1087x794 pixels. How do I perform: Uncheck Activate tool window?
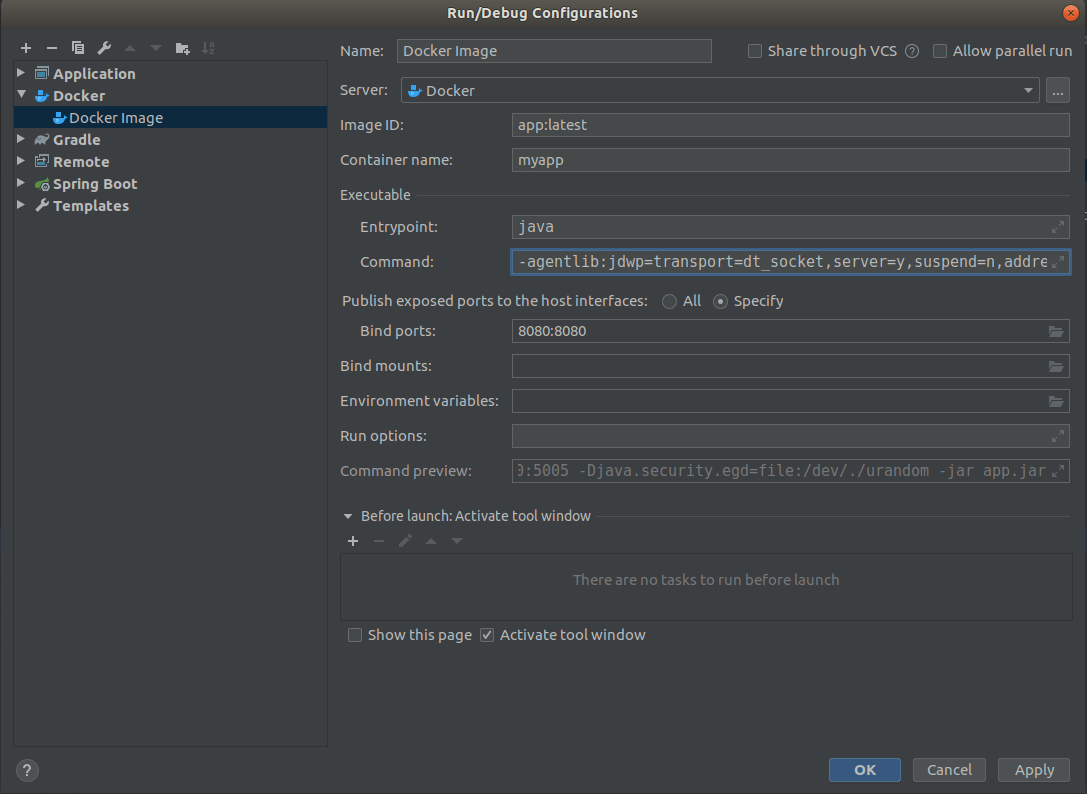(x=486, y=635)
